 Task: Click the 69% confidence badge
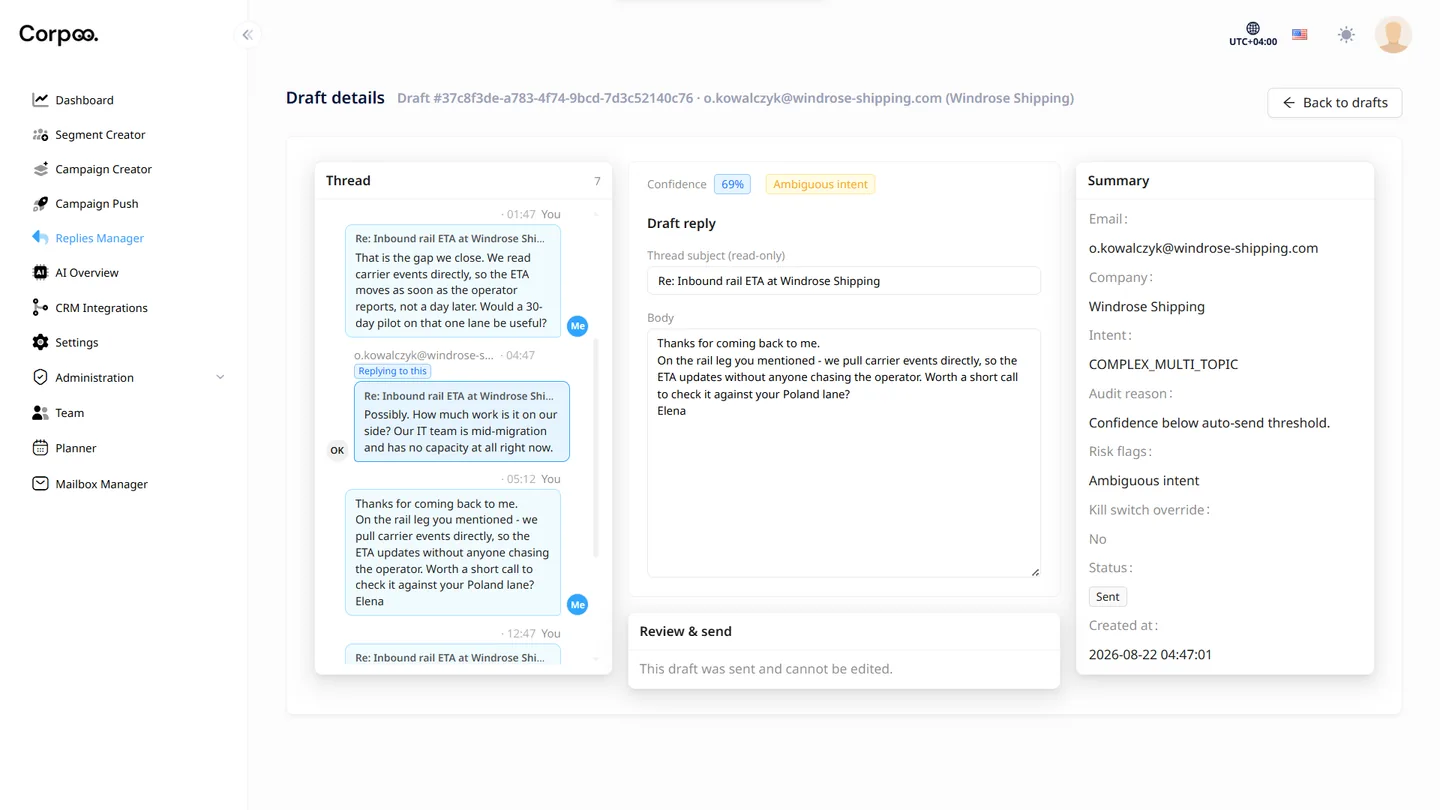click(x=732, y=184)
